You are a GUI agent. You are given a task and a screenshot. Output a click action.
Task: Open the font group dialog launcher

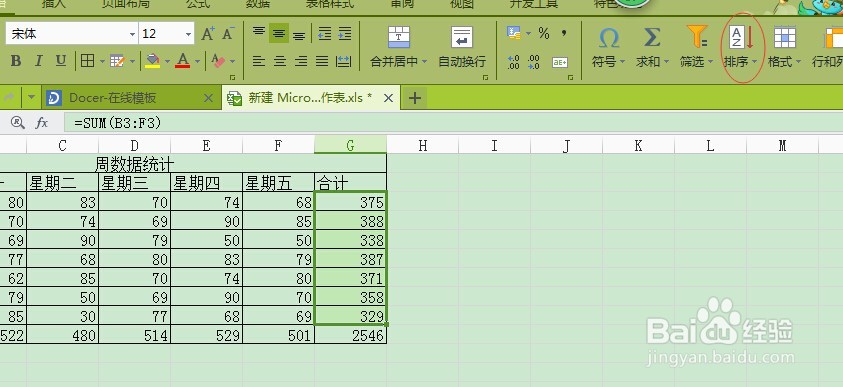233,77
